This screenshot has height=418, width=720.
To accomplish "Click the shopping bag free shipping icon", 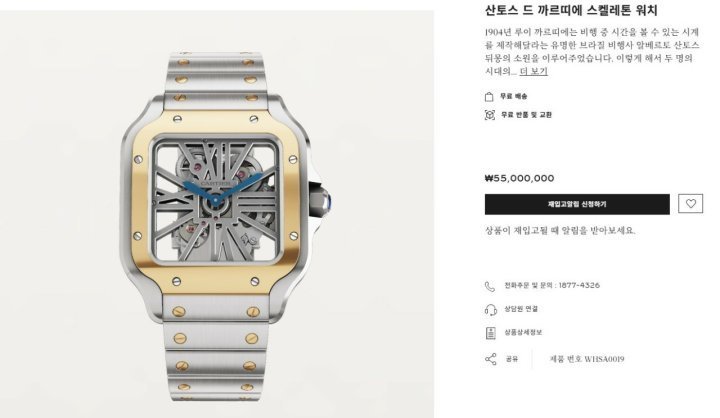I will coord(489,96).
